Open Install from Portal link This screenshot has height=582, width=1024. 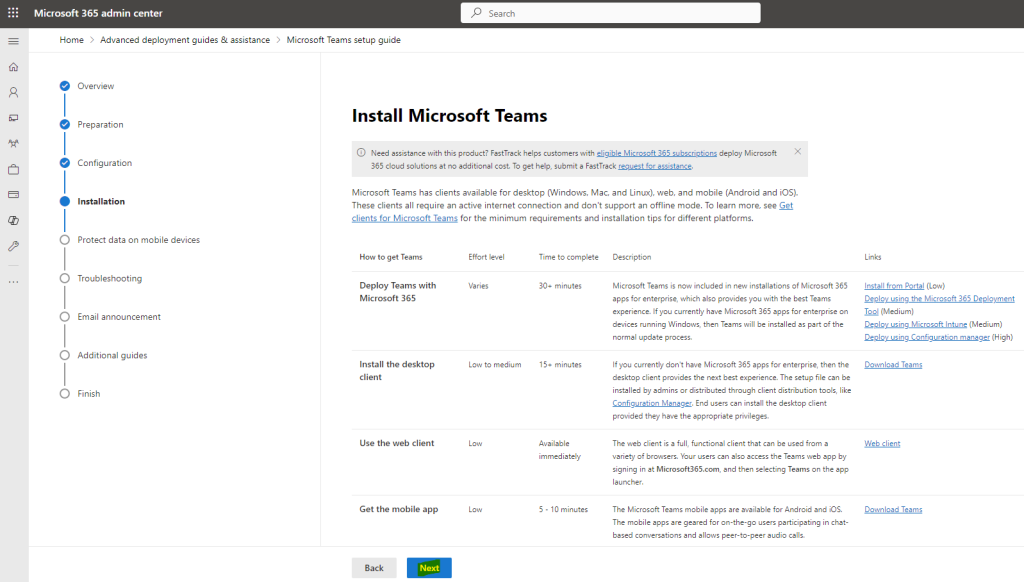(894, 285)
